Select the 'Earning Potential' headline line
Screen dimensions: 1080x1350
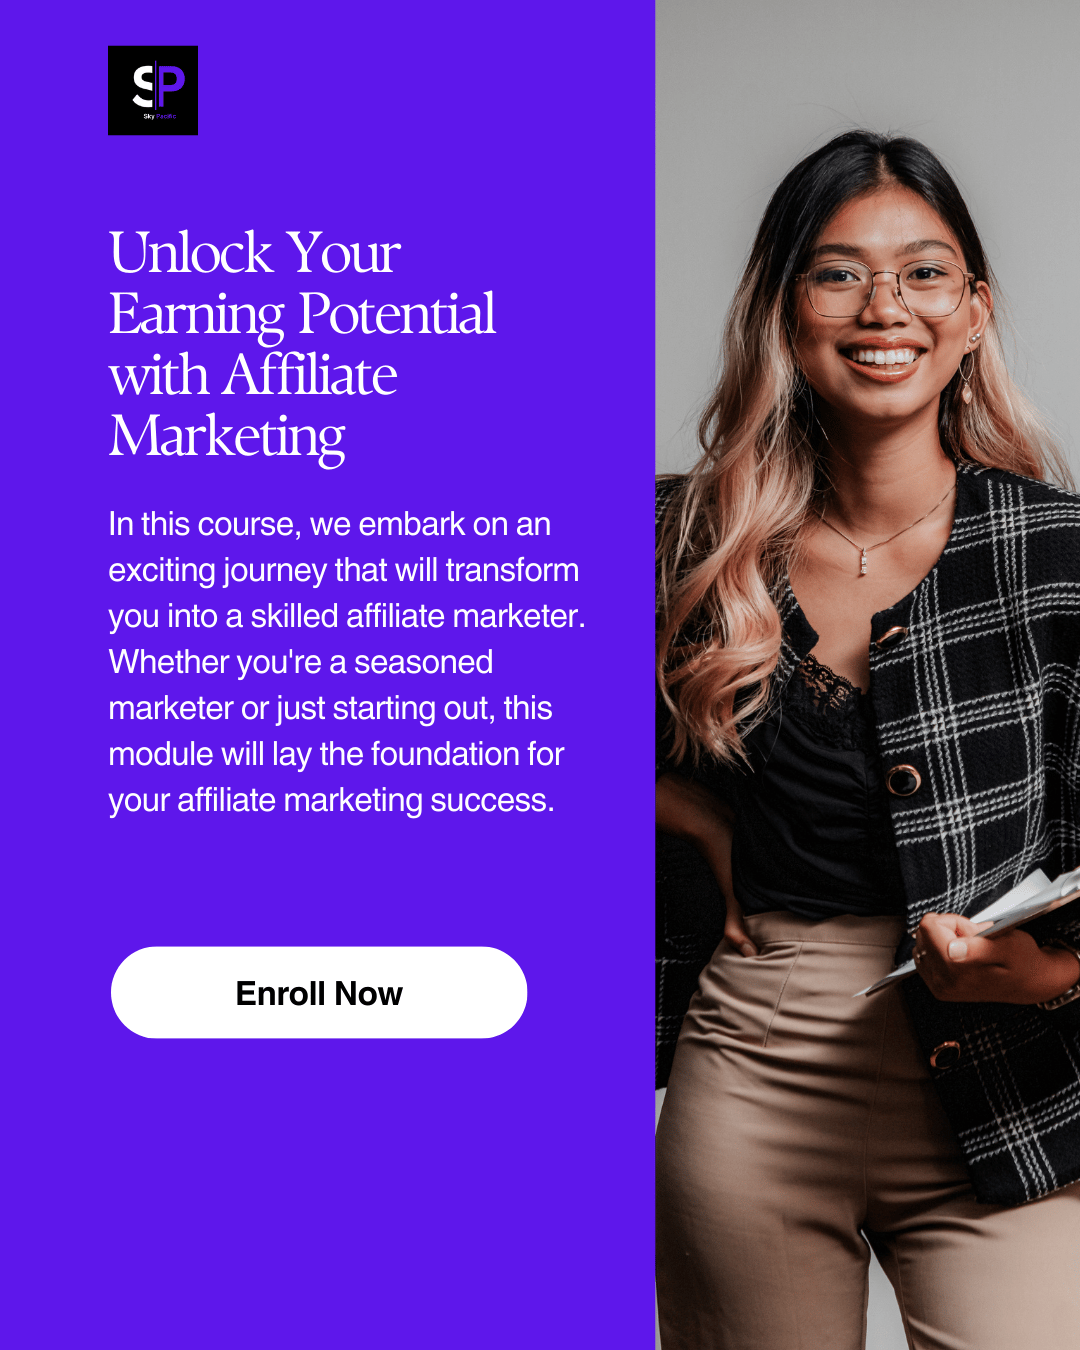[302, 314]
